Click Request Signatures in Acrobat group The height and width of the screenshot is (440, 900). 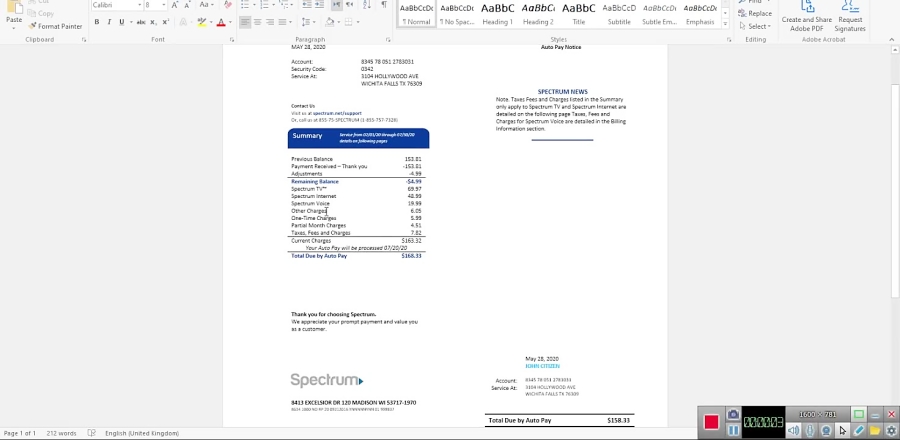point(850,16)
